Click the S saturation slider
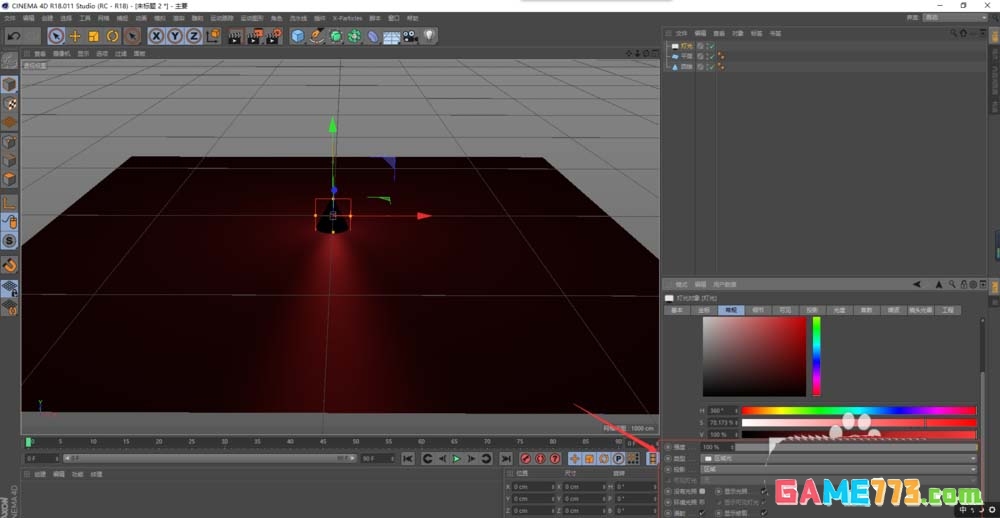 pos(858,423)
